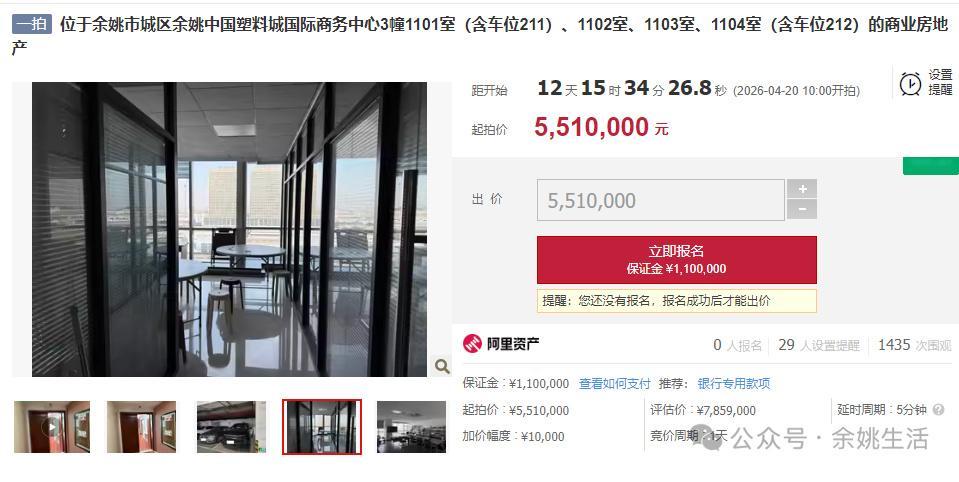The height and width of the screenshot is (482, 959).
Task: Click the 设置提醒 text label
Action: click(x=940, y=83)
